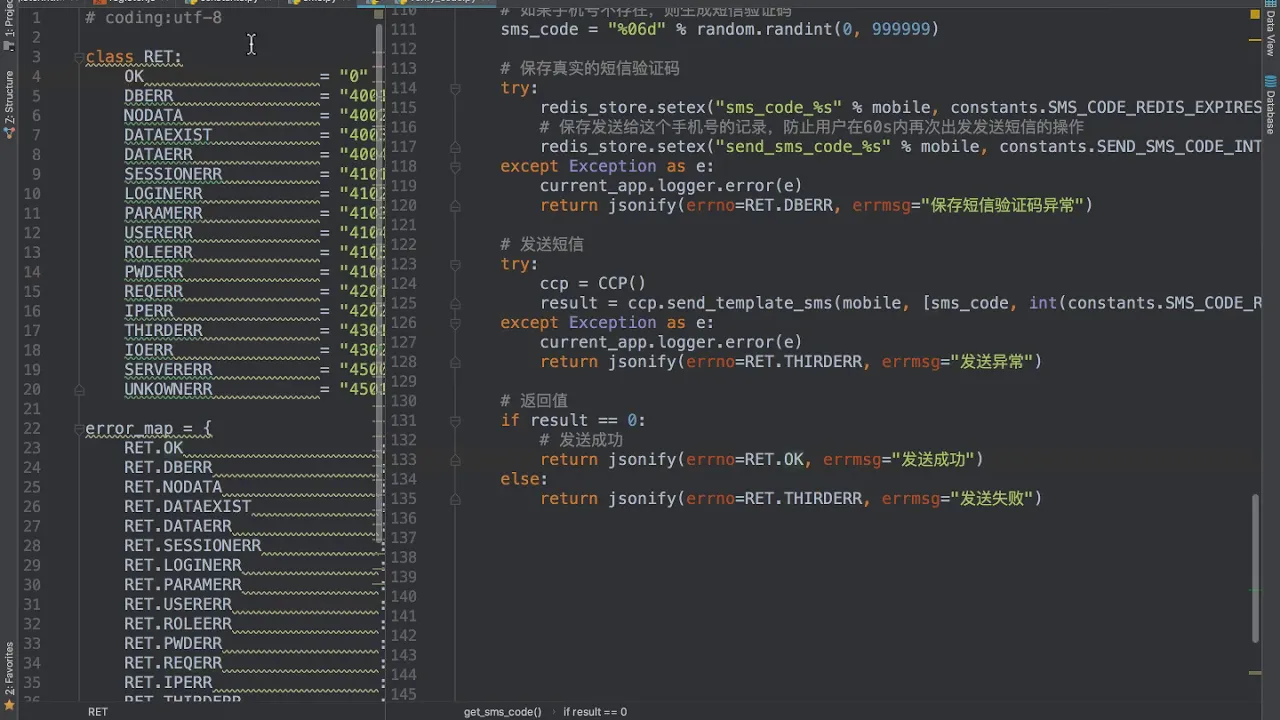
Task: Fold the except block at line 126
Action: point(455,323)
